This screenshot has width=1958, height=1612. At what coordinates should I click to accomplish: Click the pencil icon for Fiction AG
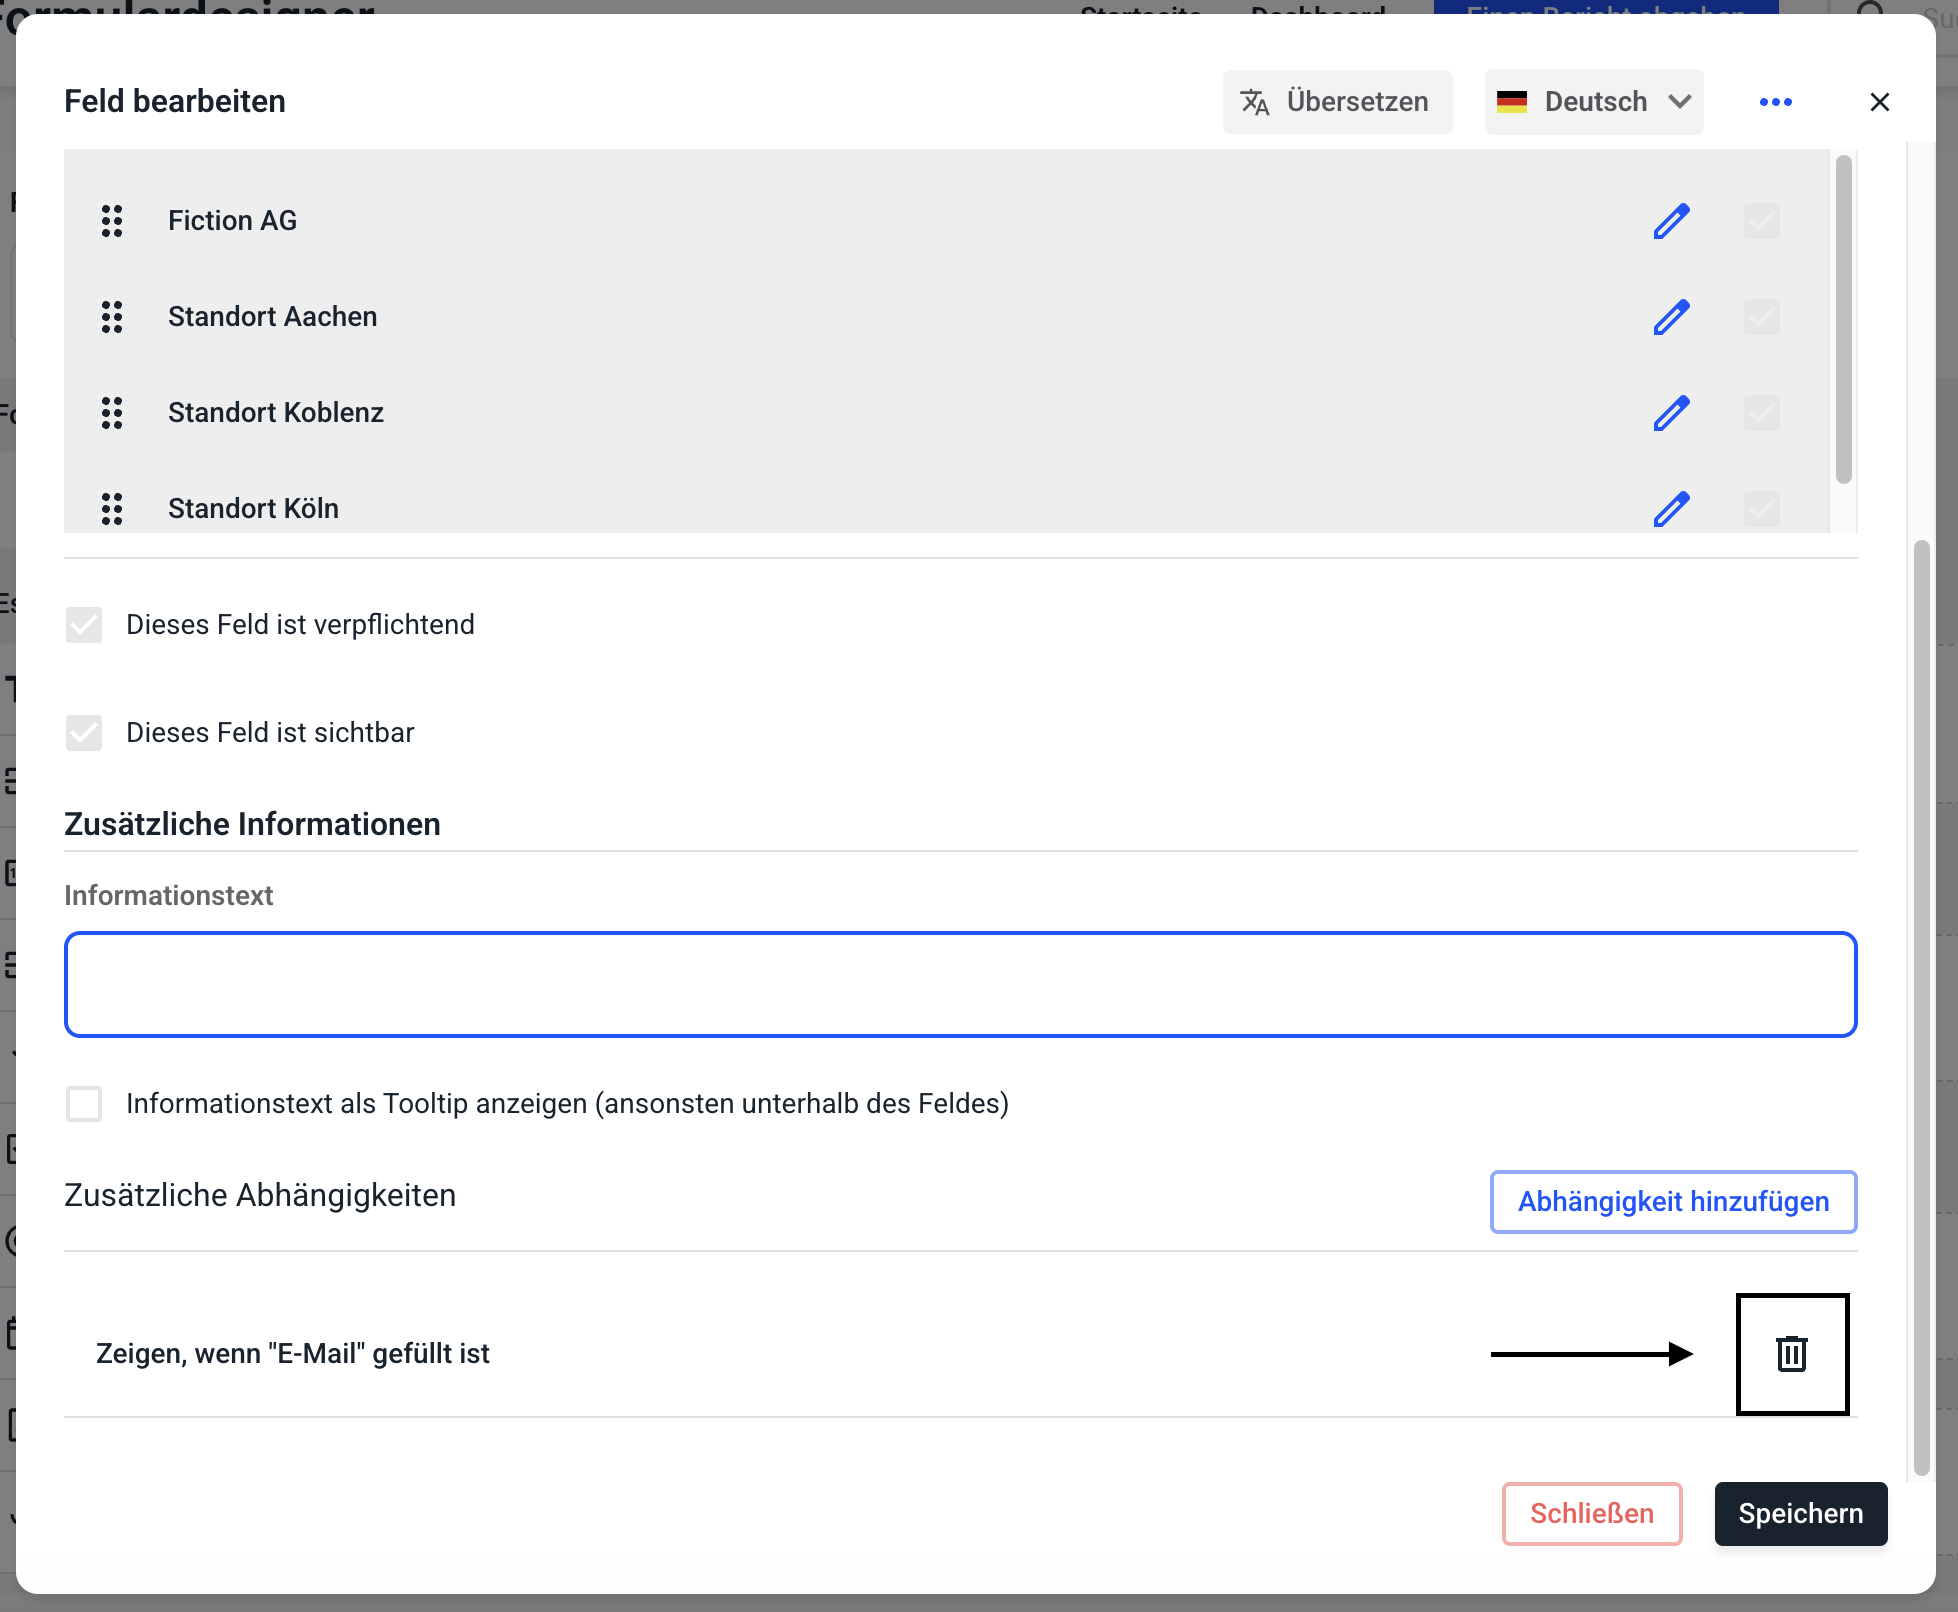tap(1671, 221)
